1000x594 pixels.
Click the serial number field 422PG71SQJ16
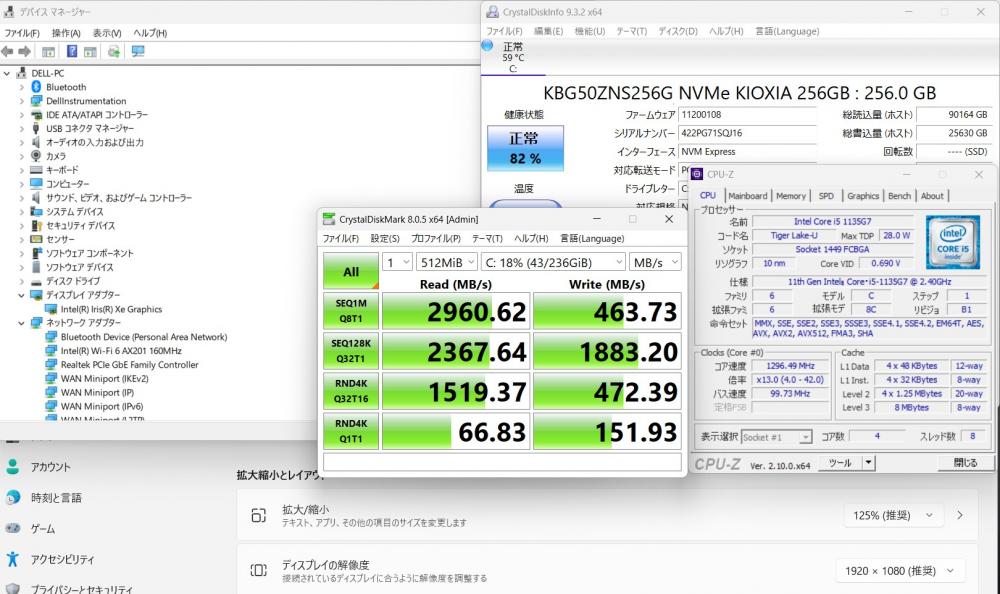pos(747,133)
